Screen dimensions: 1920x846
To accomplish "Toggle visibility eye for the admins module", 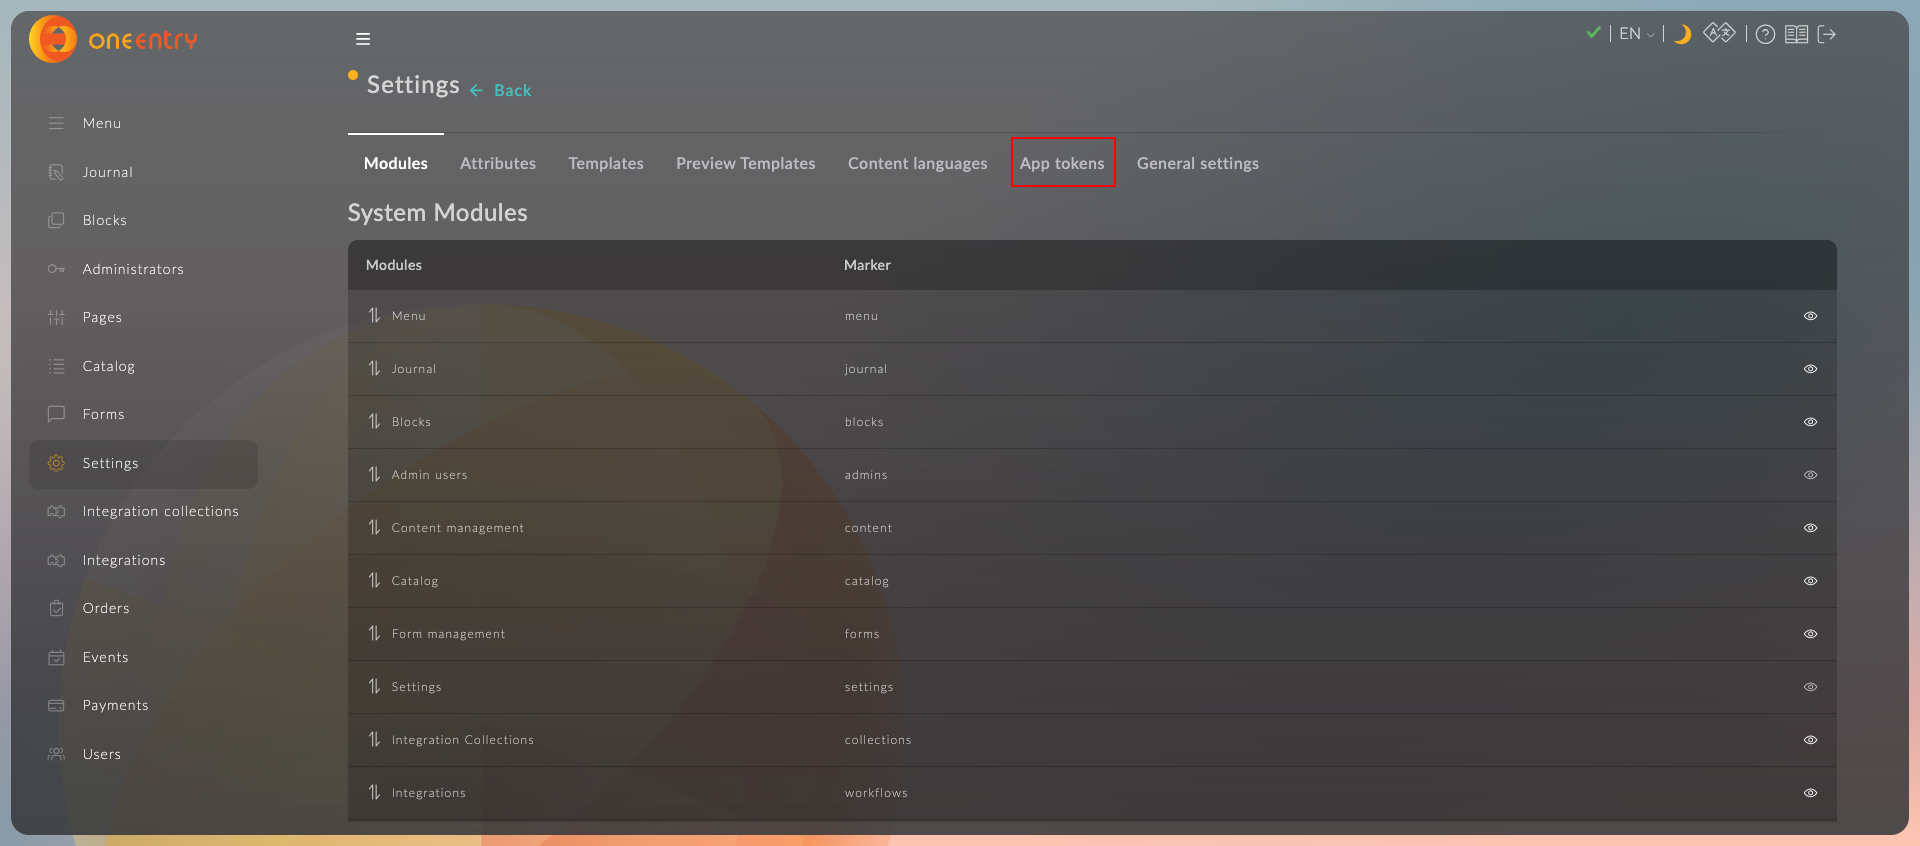I will (x=1810, y=475).
